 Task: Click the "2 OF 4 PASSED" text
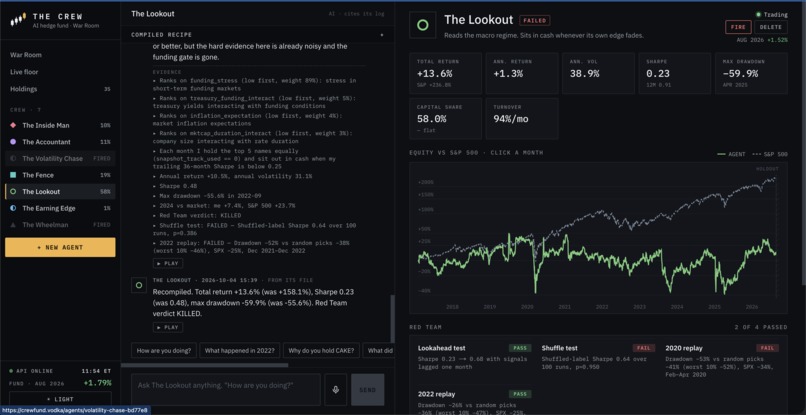click(x=761, y=327)
